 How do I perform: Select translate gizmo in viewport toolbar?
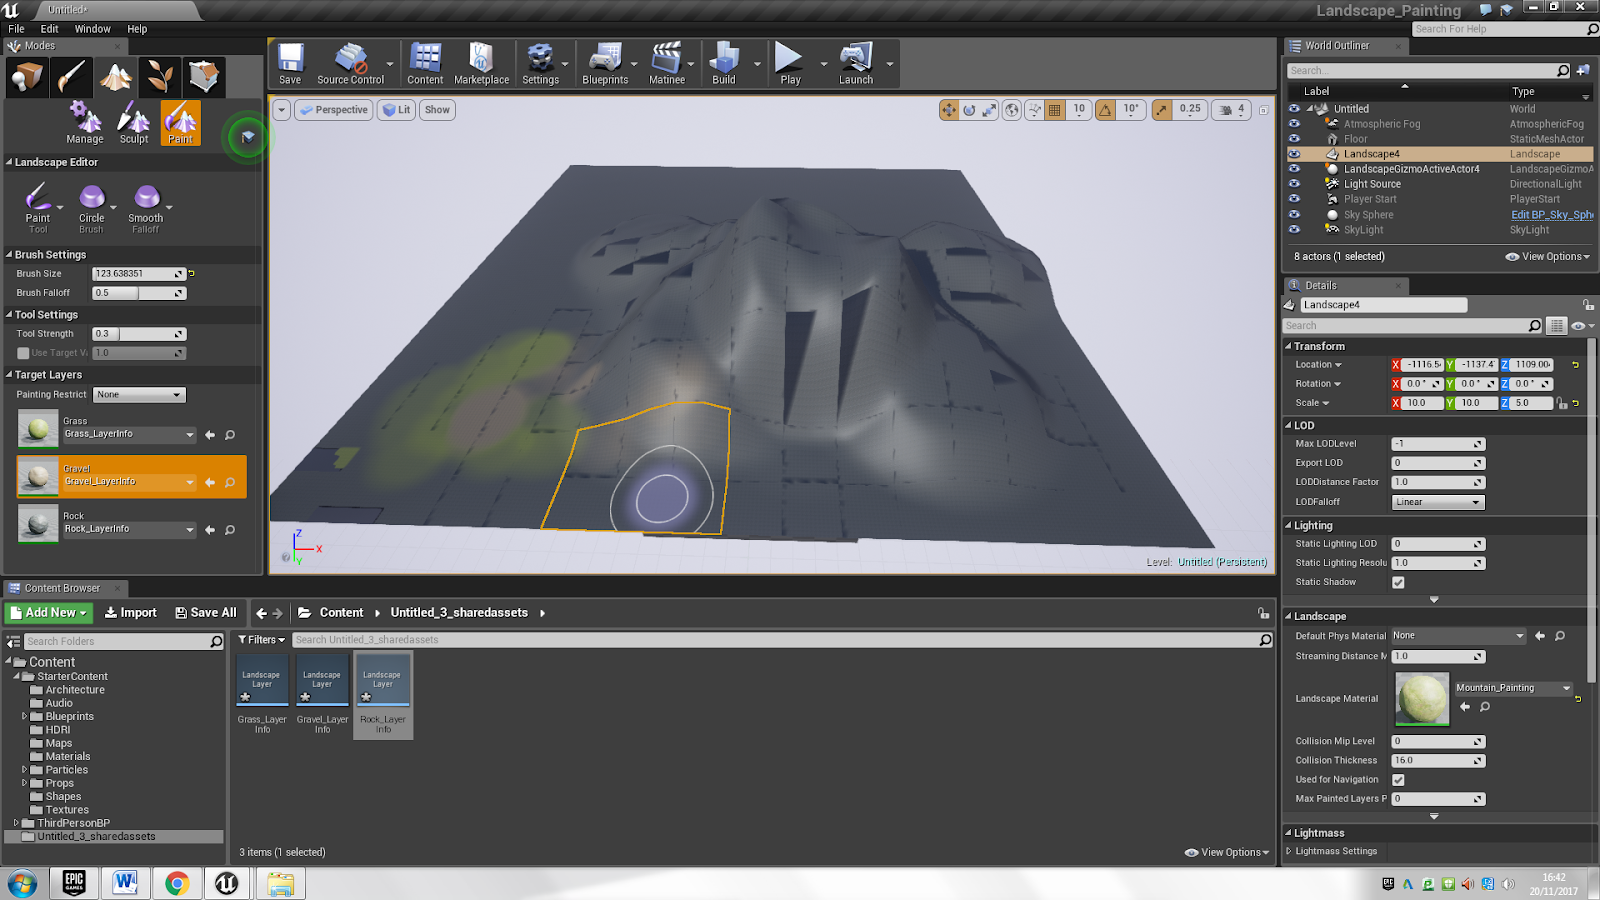[949, 110]
